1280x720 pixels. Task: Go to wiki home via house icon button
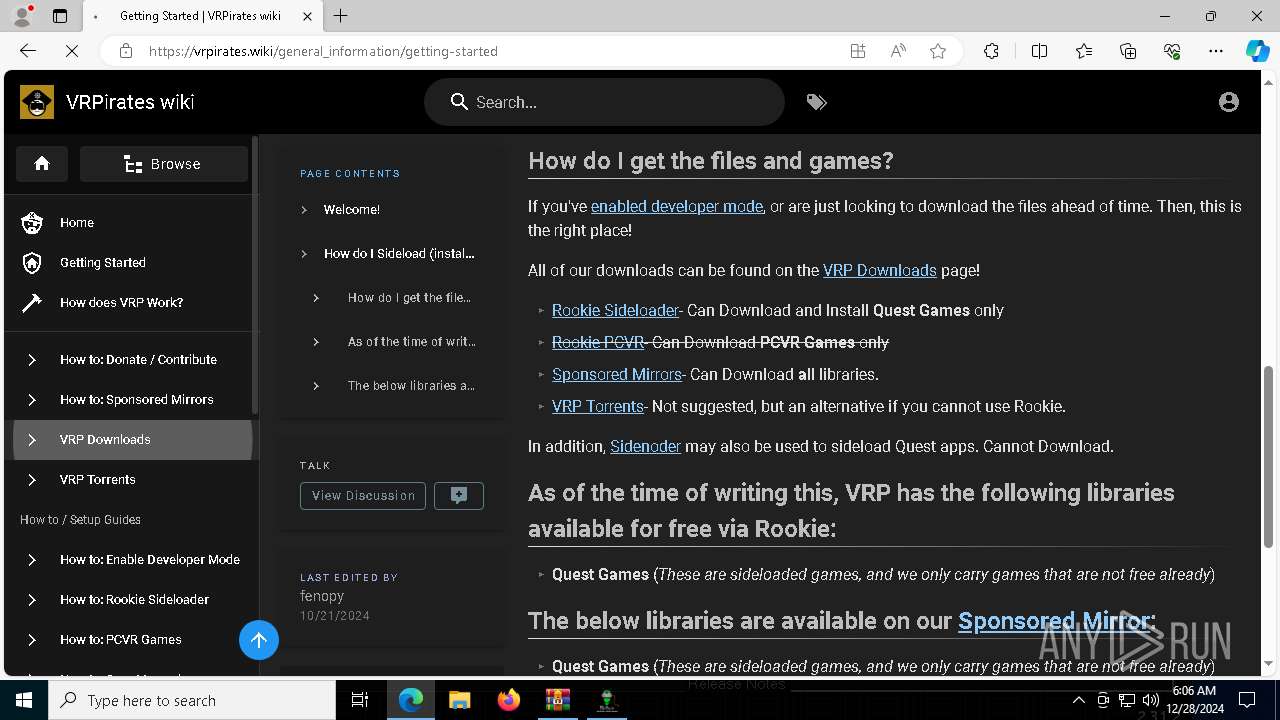pos(42,164)
